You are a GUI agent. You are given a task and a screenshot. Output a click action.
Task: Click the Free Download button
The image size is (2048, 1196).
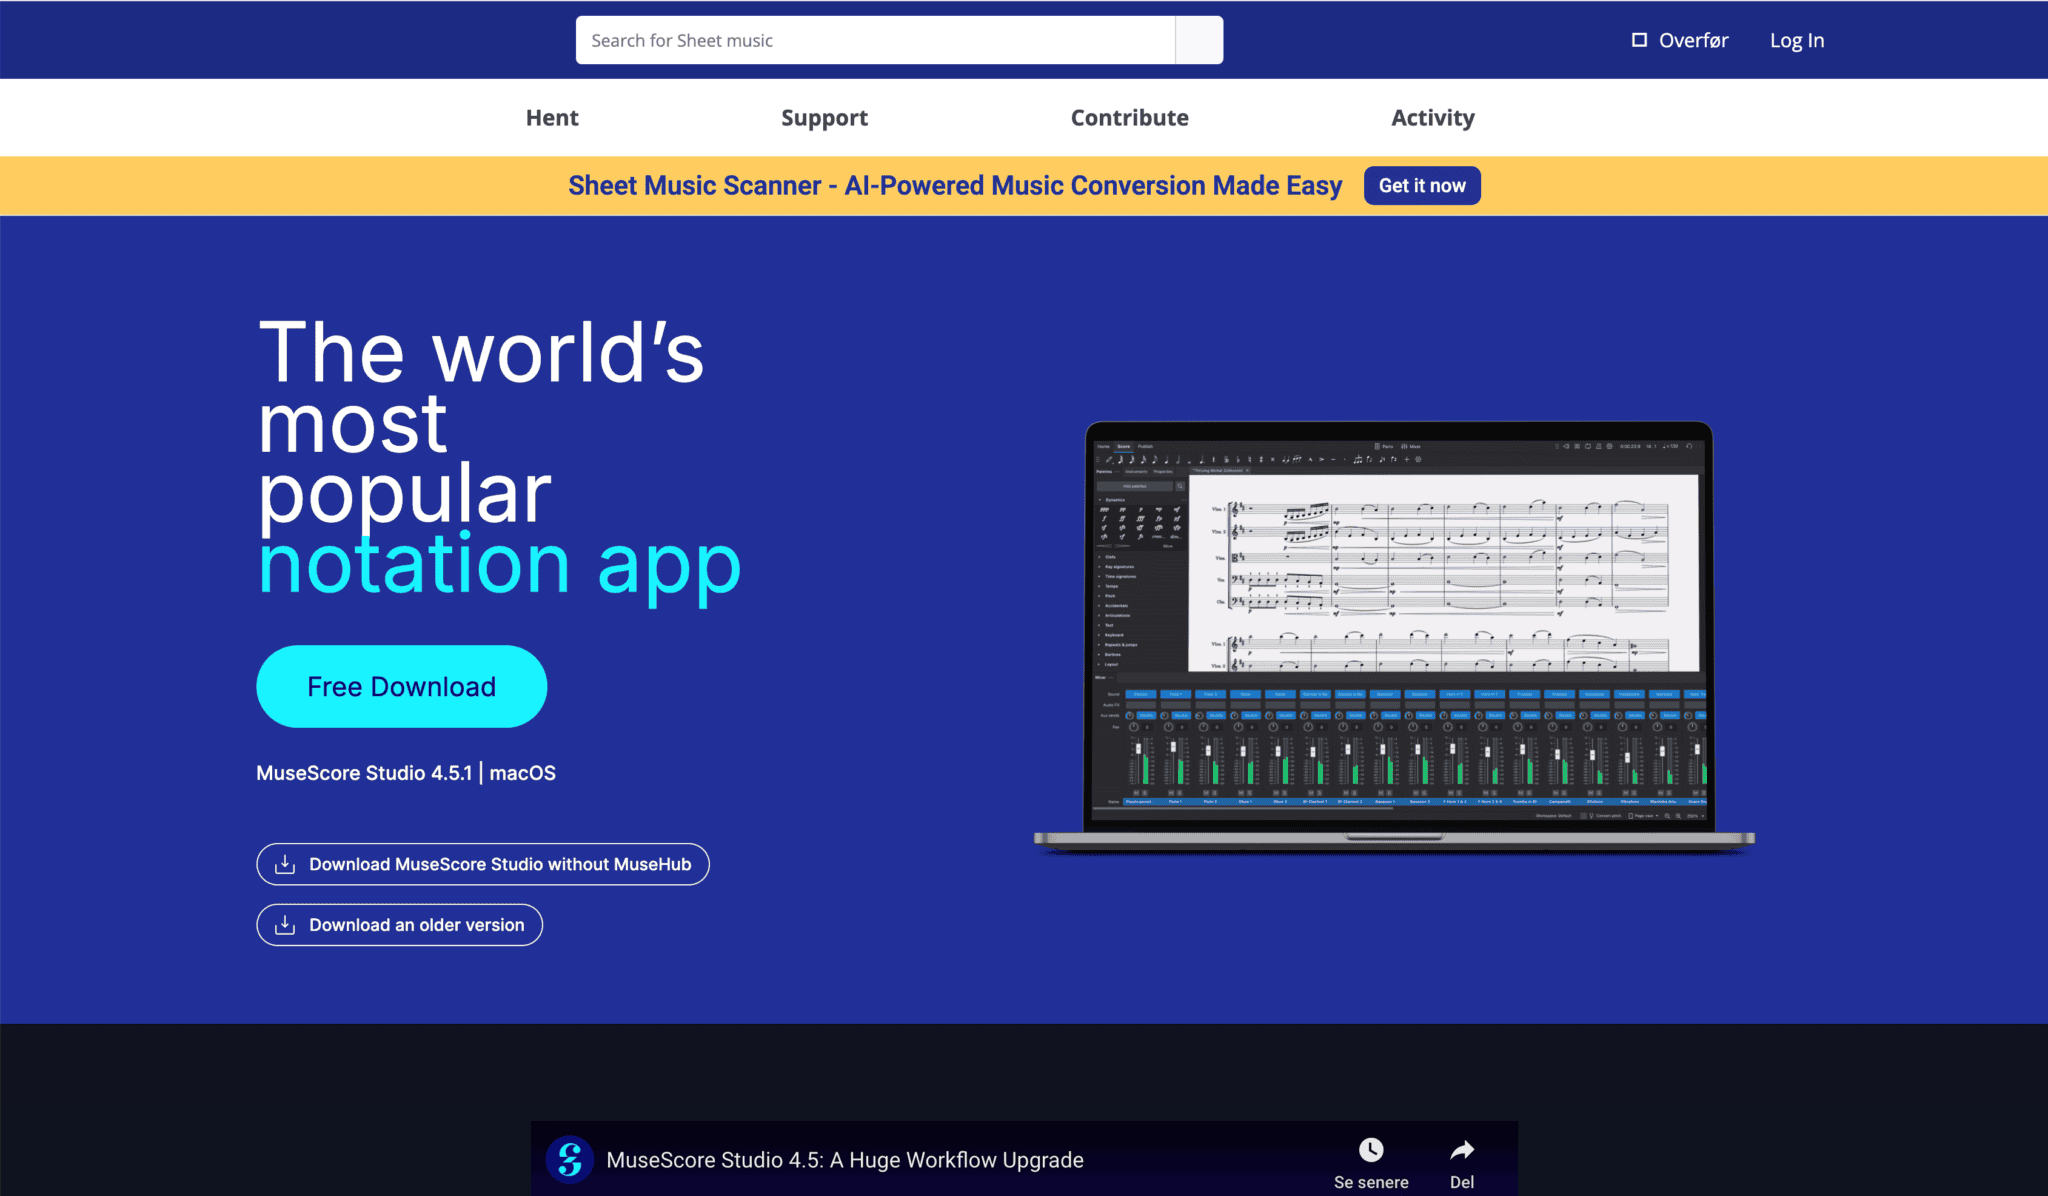click(401, 687)
